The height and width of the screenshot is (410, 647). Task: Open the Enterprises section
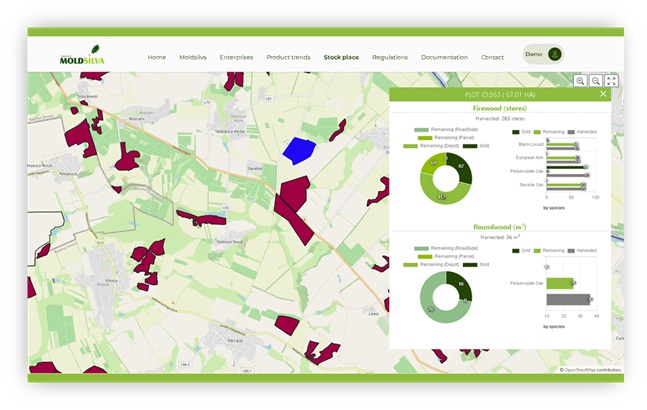(x=236, y=57)
